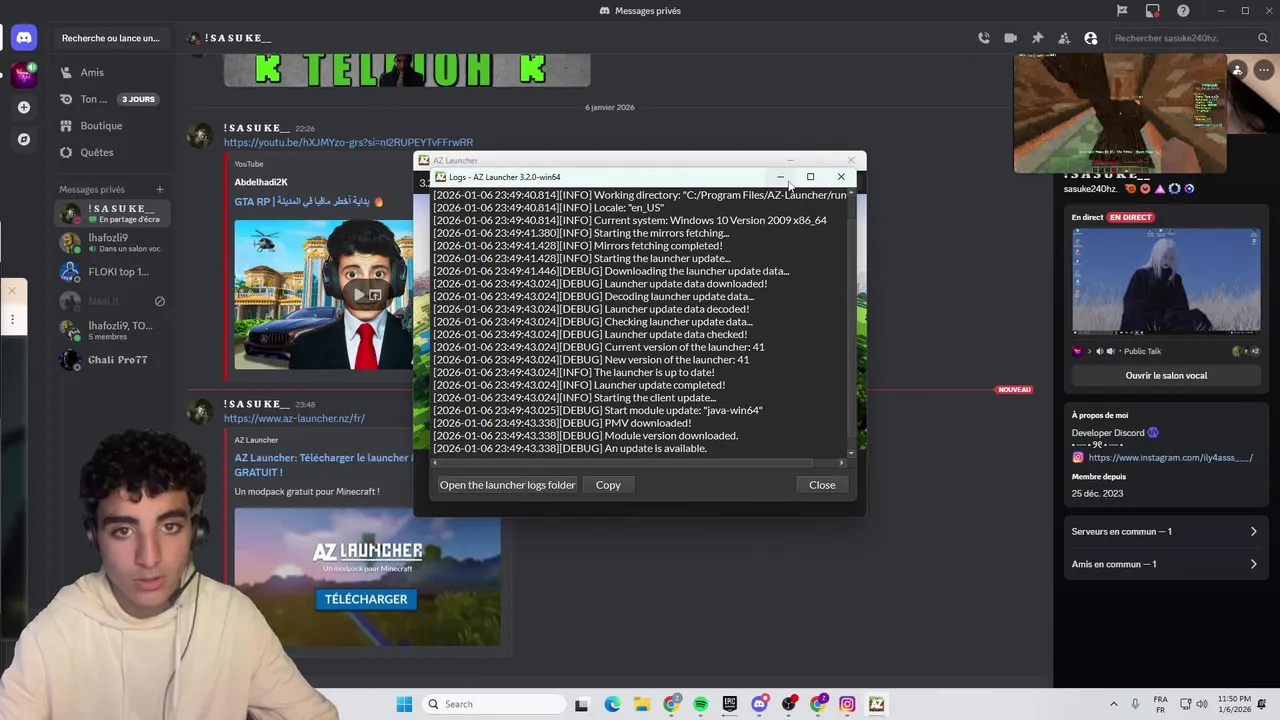
Task: Open the profile more options button
Action: [1263, 70]
